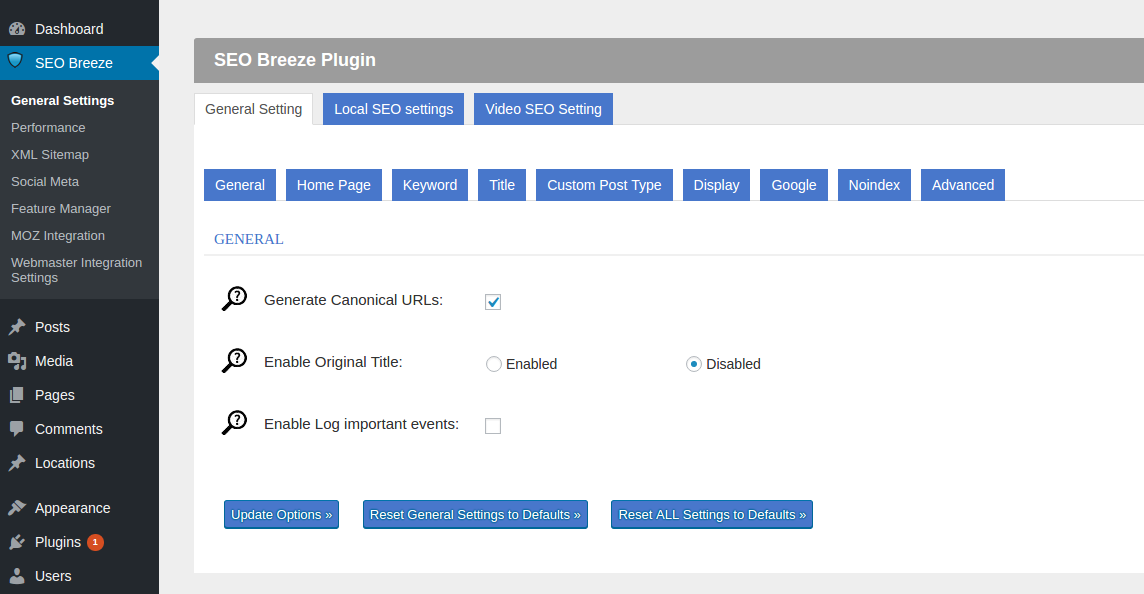
Task: Click Reset ALL Settings to Defaults
Action: coord(711,514)
